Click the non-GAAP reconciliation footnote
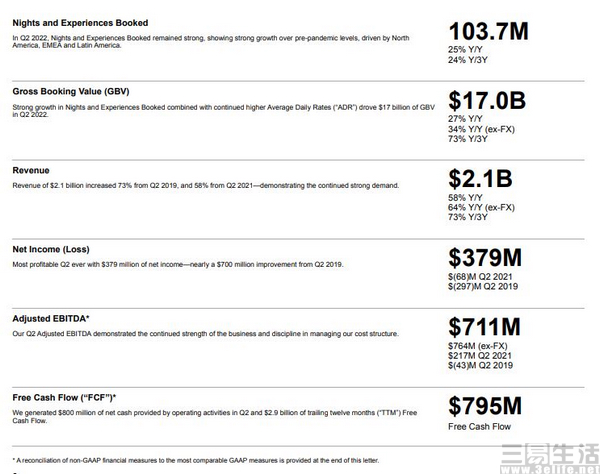This screenshot has height=474, width=600. tap(196, 461)
